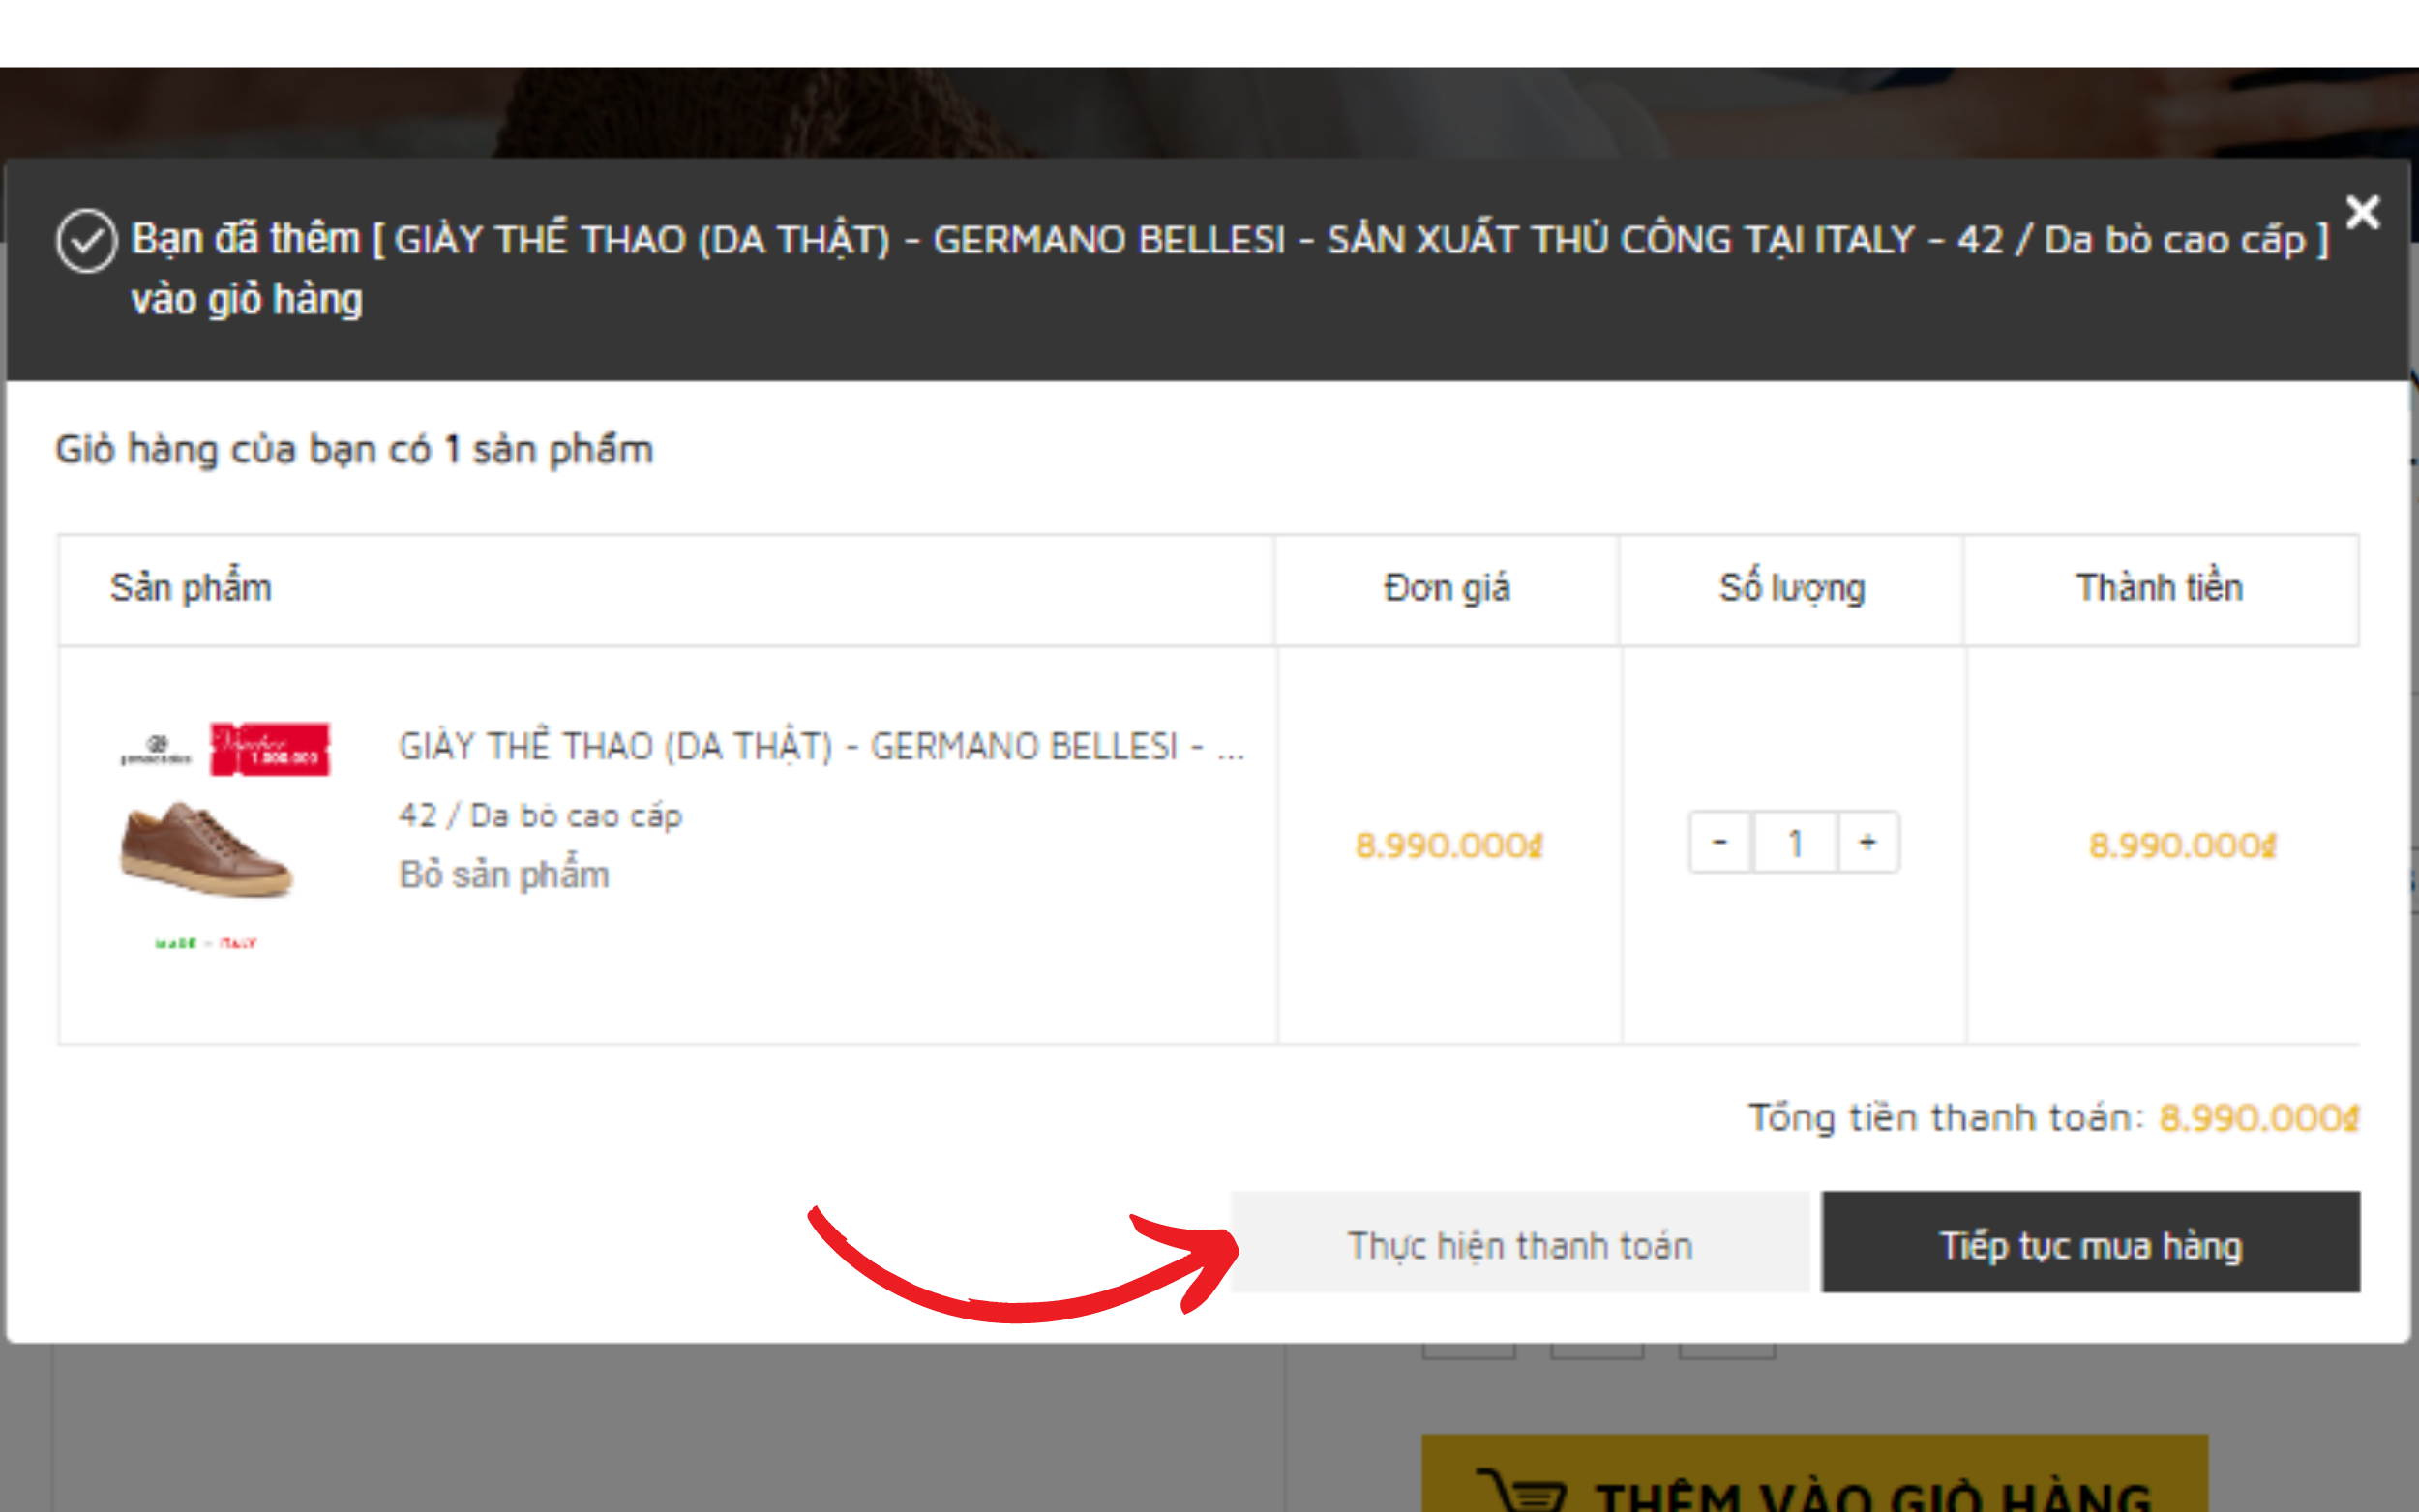Image resolution: width=2419 pixels, height=1512 pixels.
Task: Close the cart popup with X icon
Action: tap(2362, 212)
